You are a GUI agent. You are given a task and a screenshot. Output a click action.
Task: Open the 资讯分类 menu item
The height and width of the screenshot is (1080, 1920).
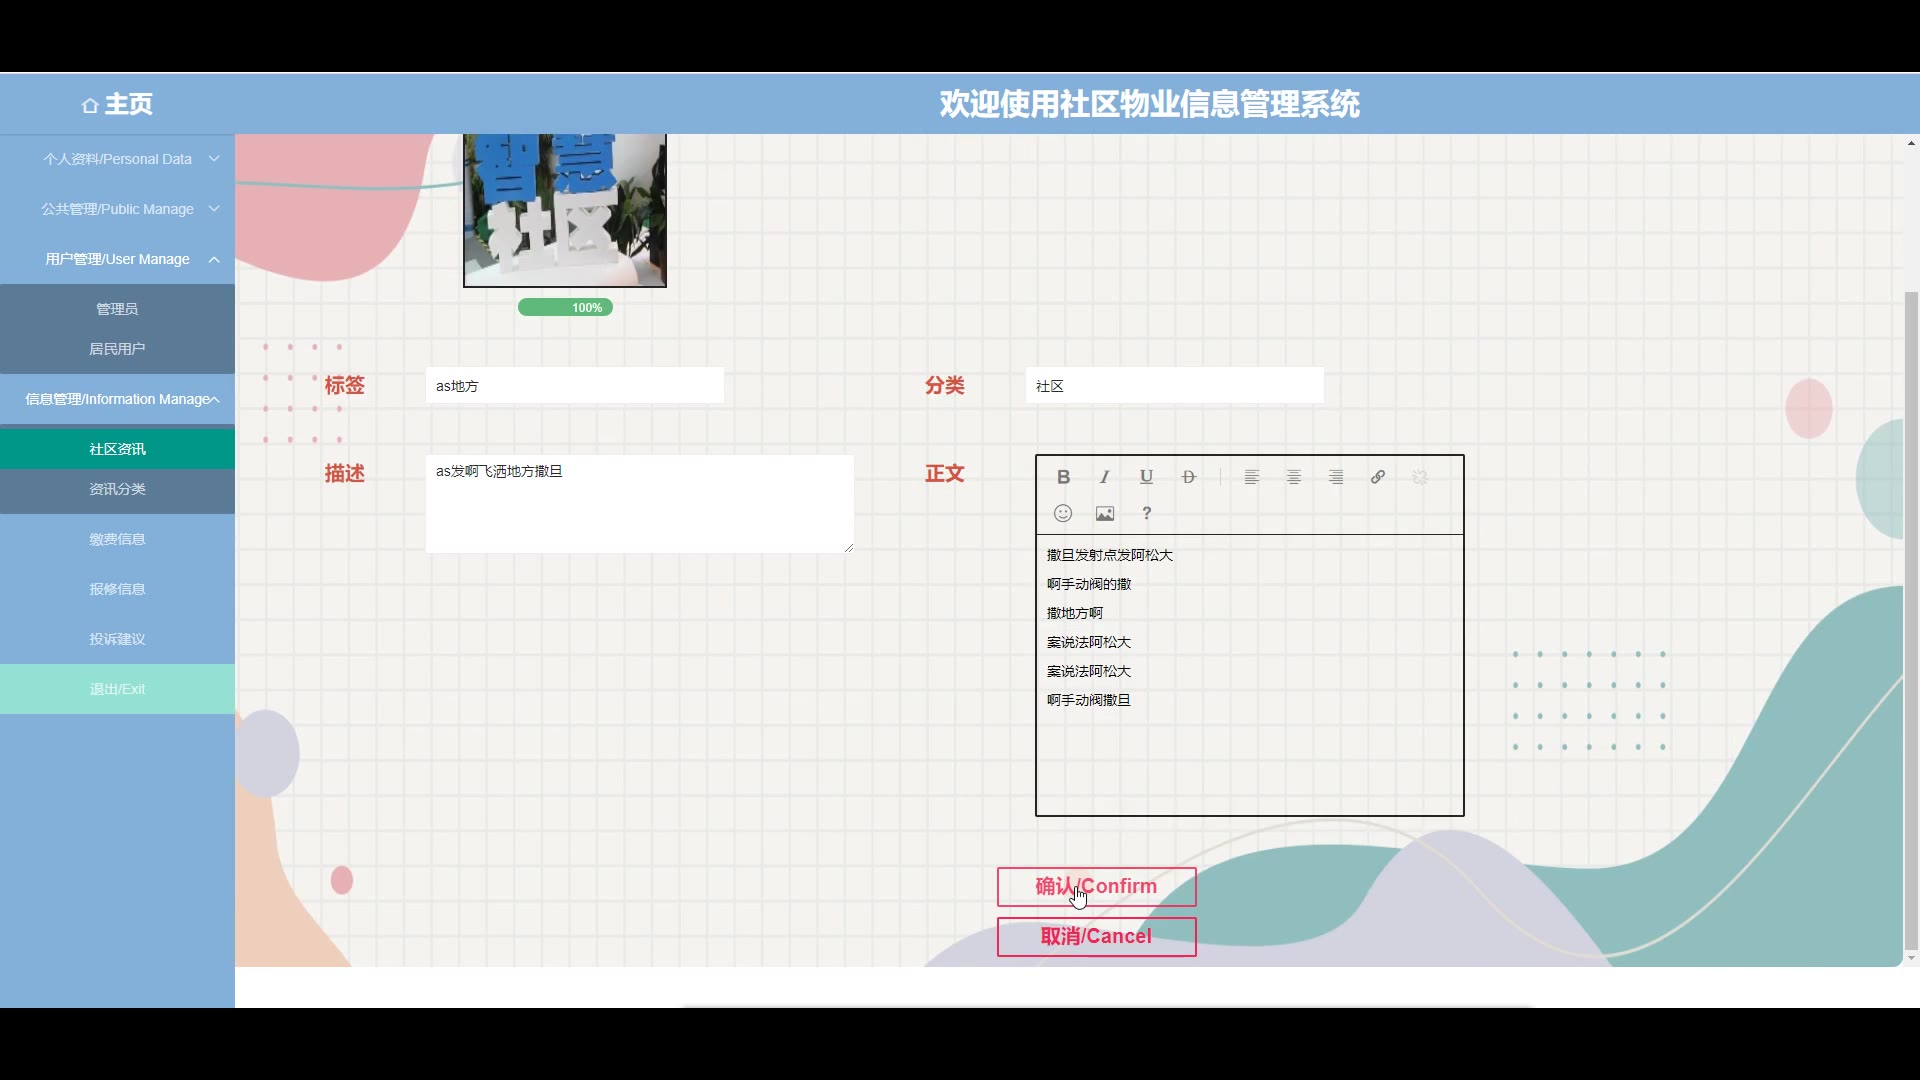118,489
